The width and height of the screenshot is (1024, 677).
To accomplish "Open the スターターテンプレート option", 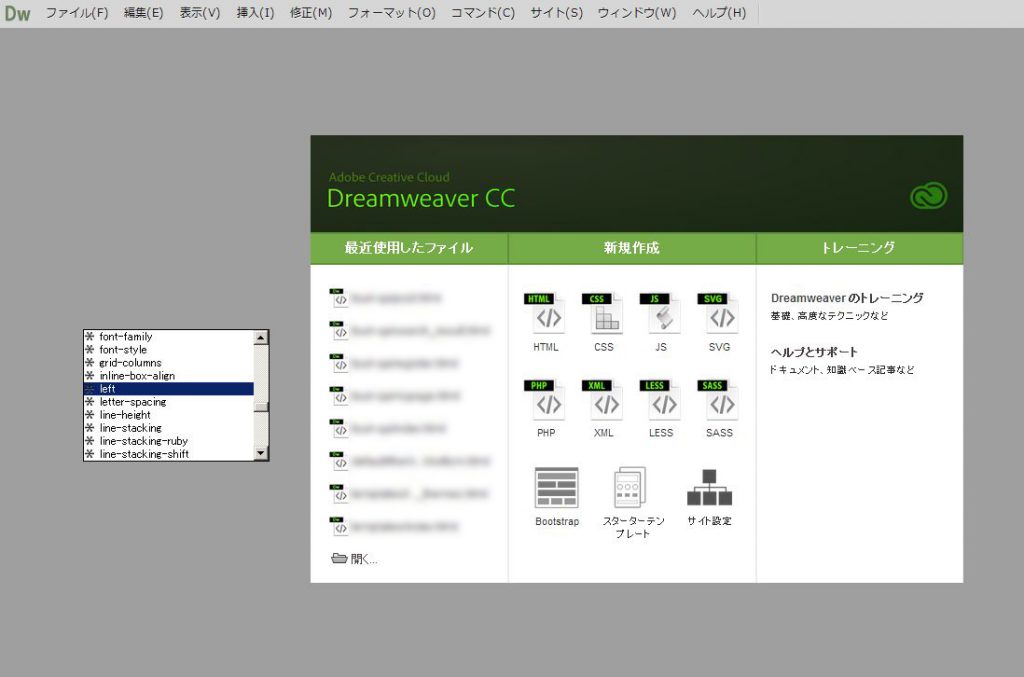I will click(x=632, y=502).
